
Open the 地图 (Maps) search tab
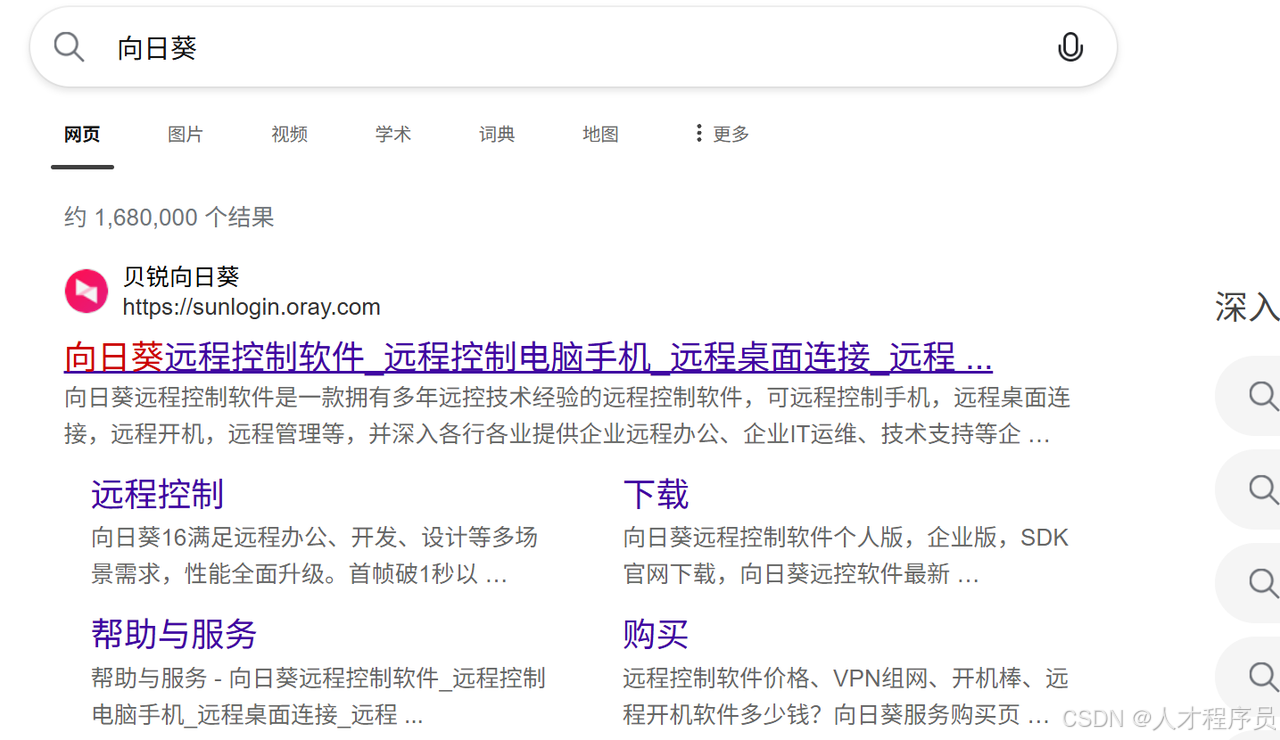(x=600, y=133)
